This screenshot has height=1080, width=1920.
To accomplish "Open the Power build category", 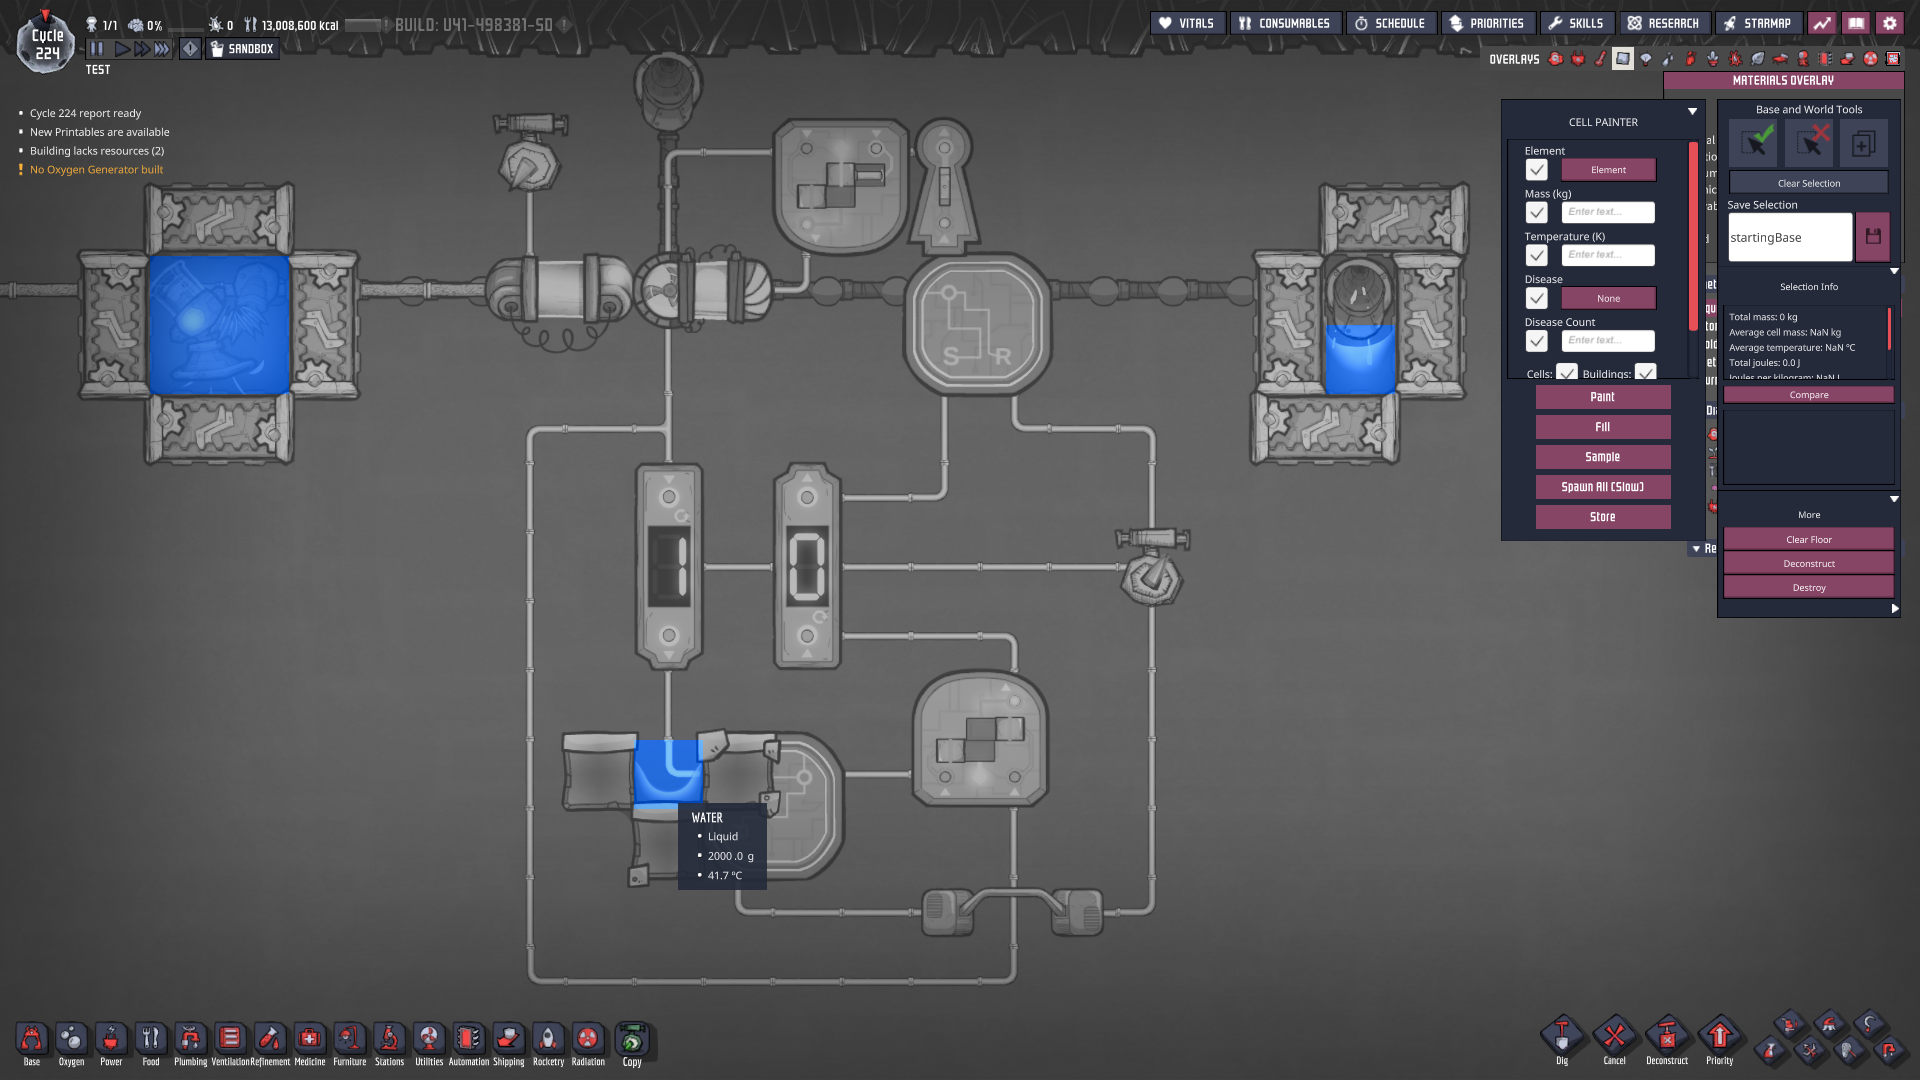I will tap(111, 1040).
